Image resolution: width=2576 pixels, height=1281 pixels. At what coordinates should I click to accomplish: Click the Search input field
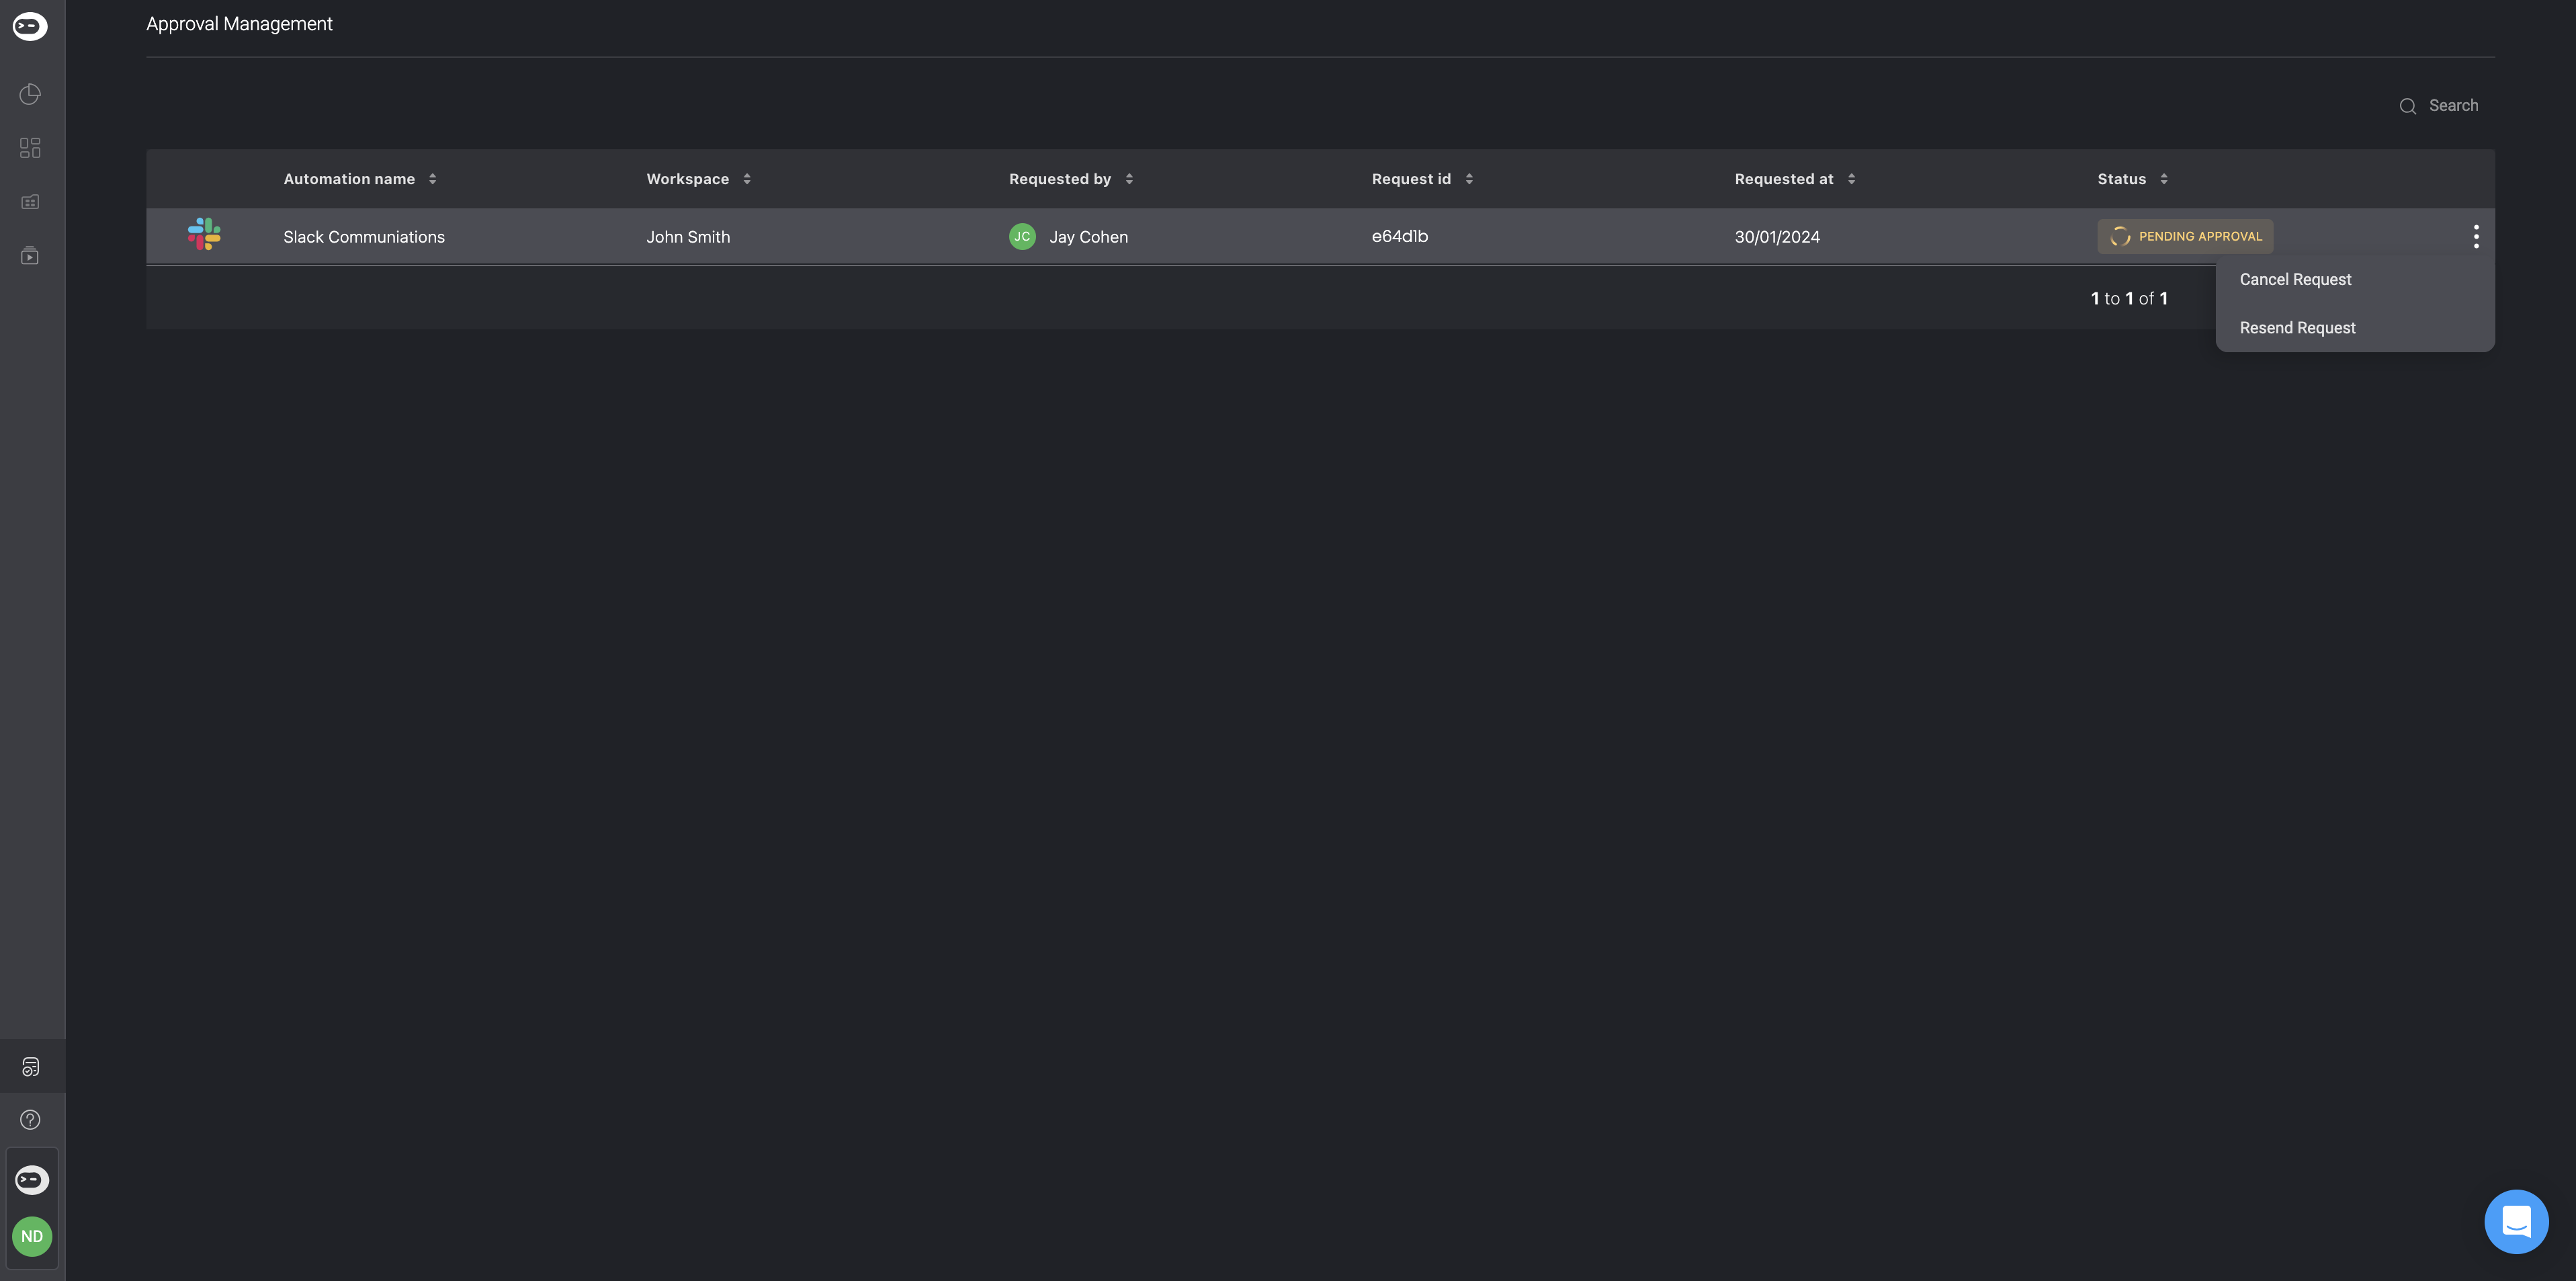[2453, 106]
